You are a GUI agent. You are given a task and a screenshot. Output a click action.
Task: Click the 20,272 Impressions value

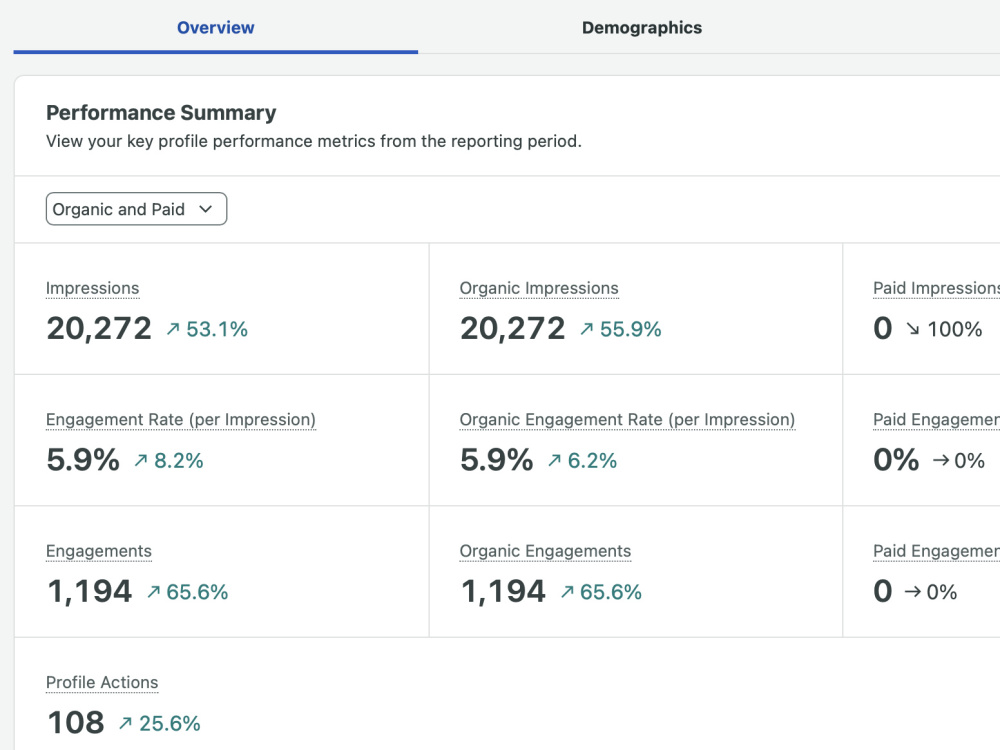[x=99, y=329]
